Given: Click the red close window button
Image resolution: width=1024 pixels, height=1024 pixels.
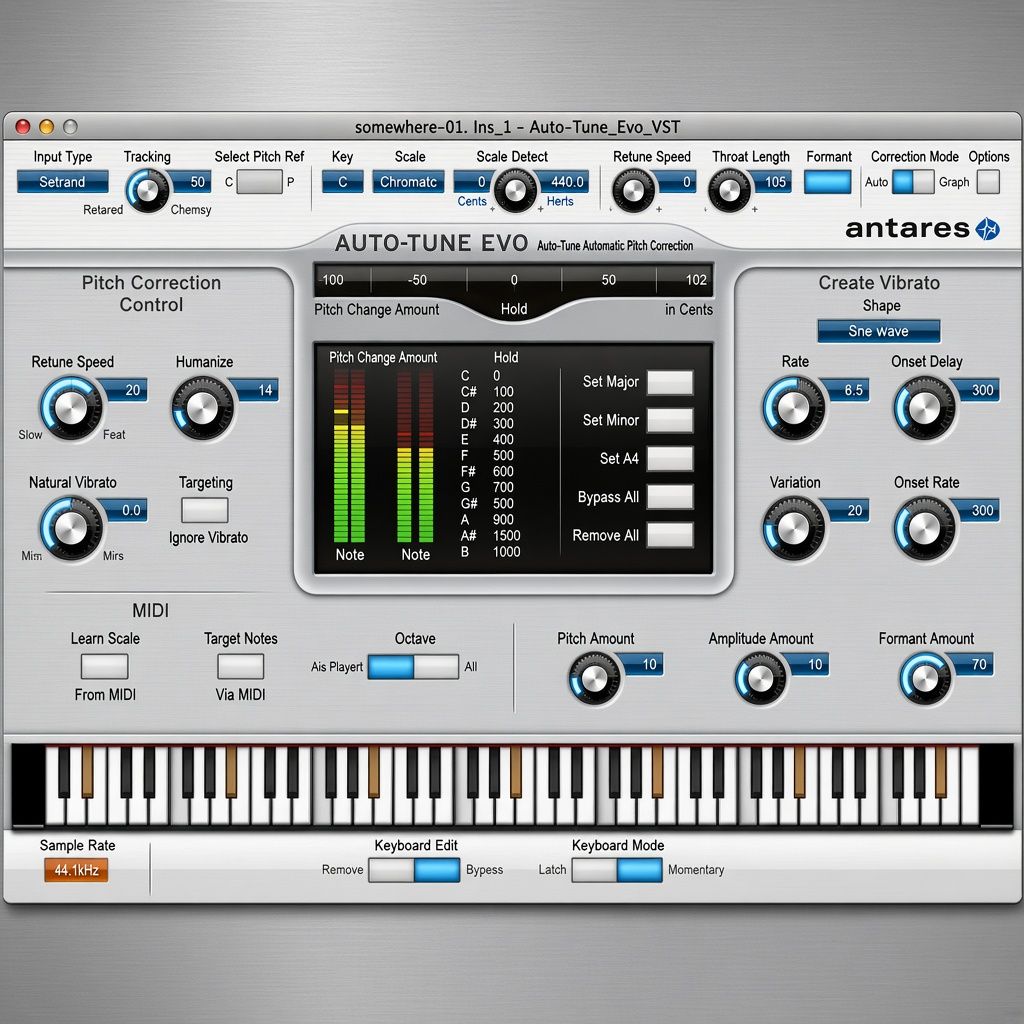Looking at the screenshot, I should [x=23, y=127].
